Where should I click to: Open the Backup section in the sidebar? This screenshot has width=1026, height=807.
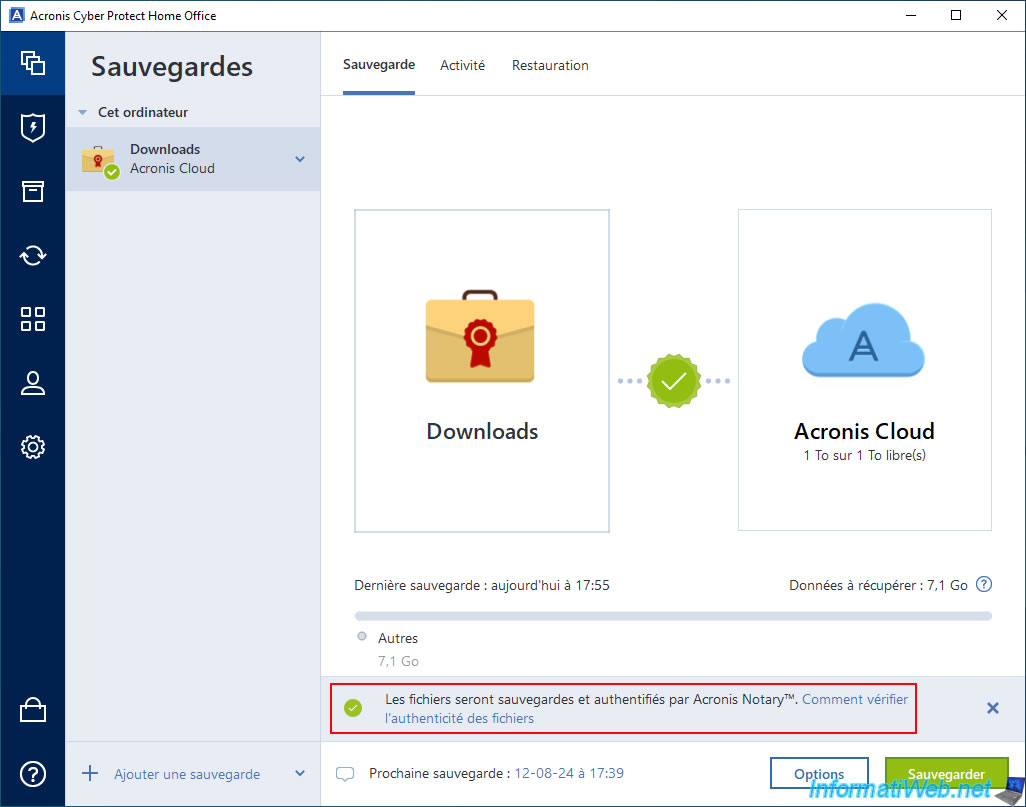pyautogui.click(x=33, y=63)
